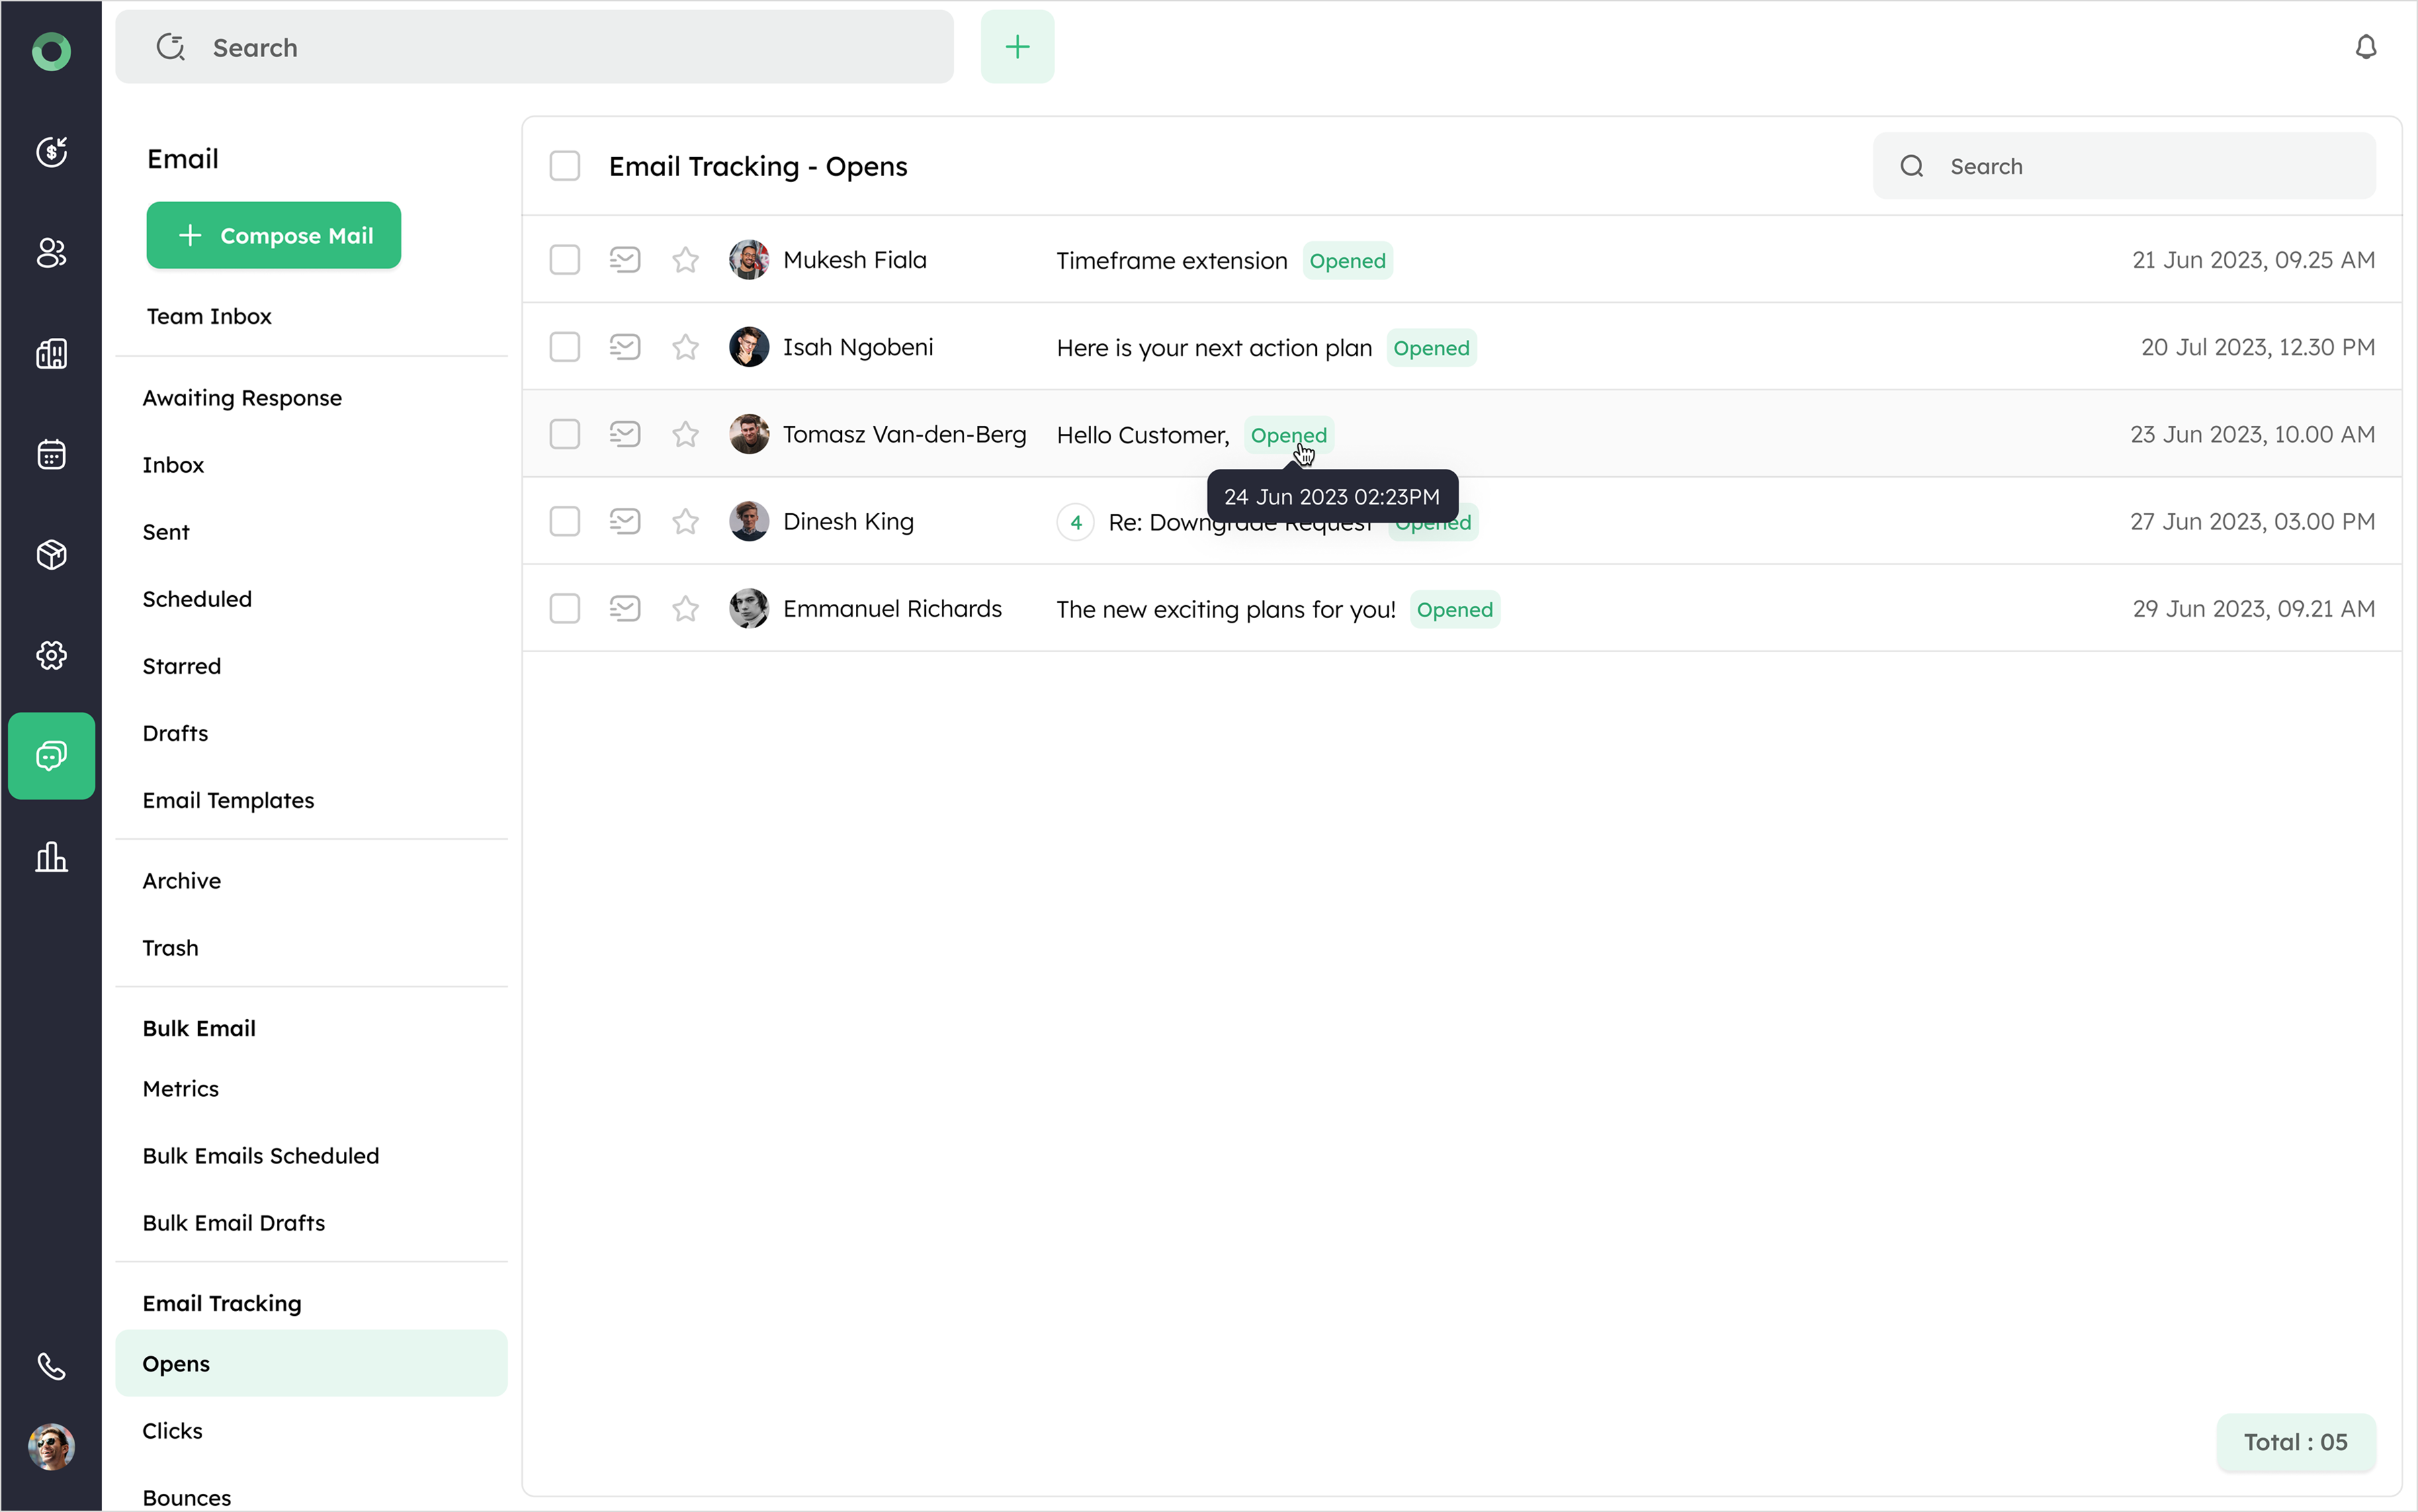This screenshot has height=1512, width=2418.
Task: Open the phone icon in the sidebar
Action: (51, 1366)
